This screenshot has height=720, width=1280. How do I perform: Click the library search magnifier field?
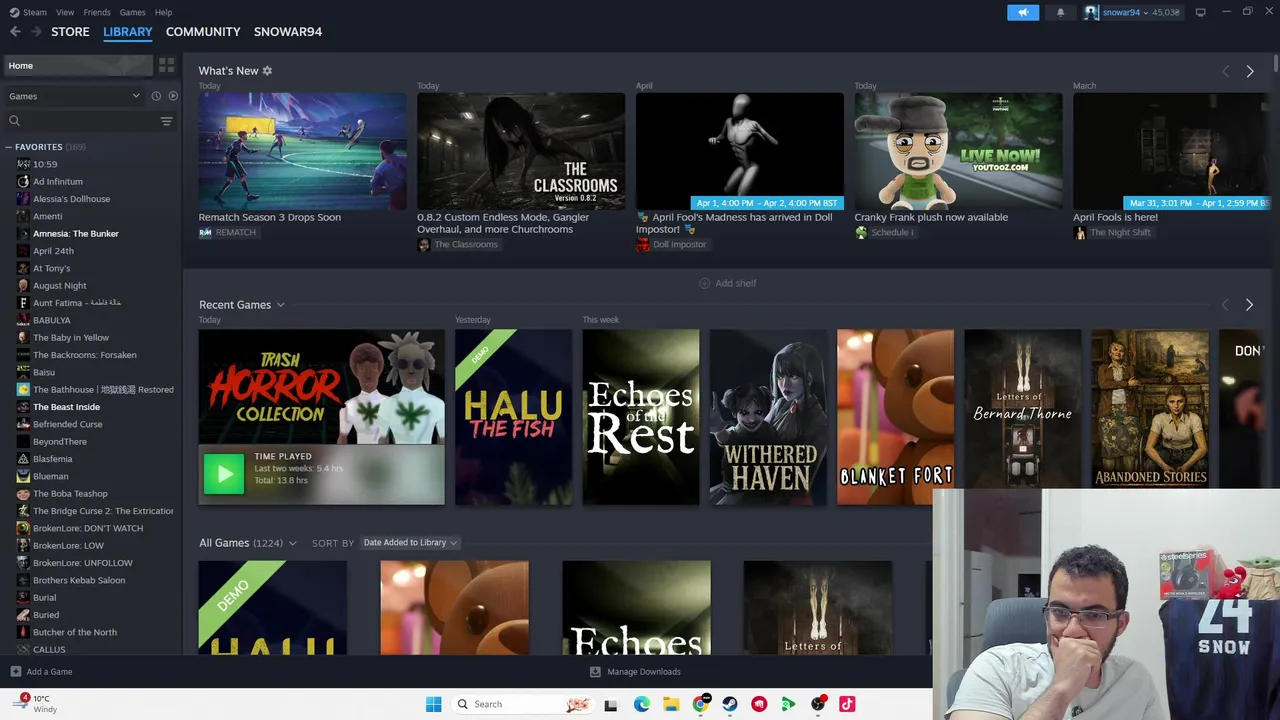coord(14,121)
